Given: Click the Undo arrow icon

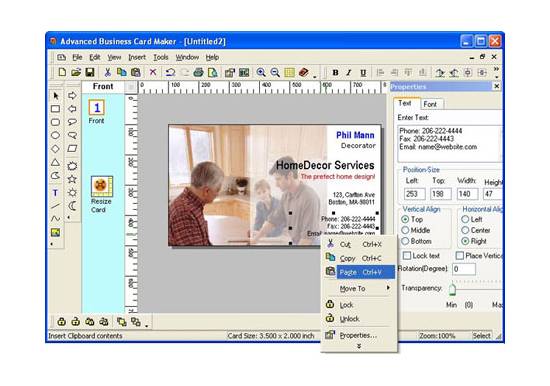Looking at the screenshot, I should [170, 72].
